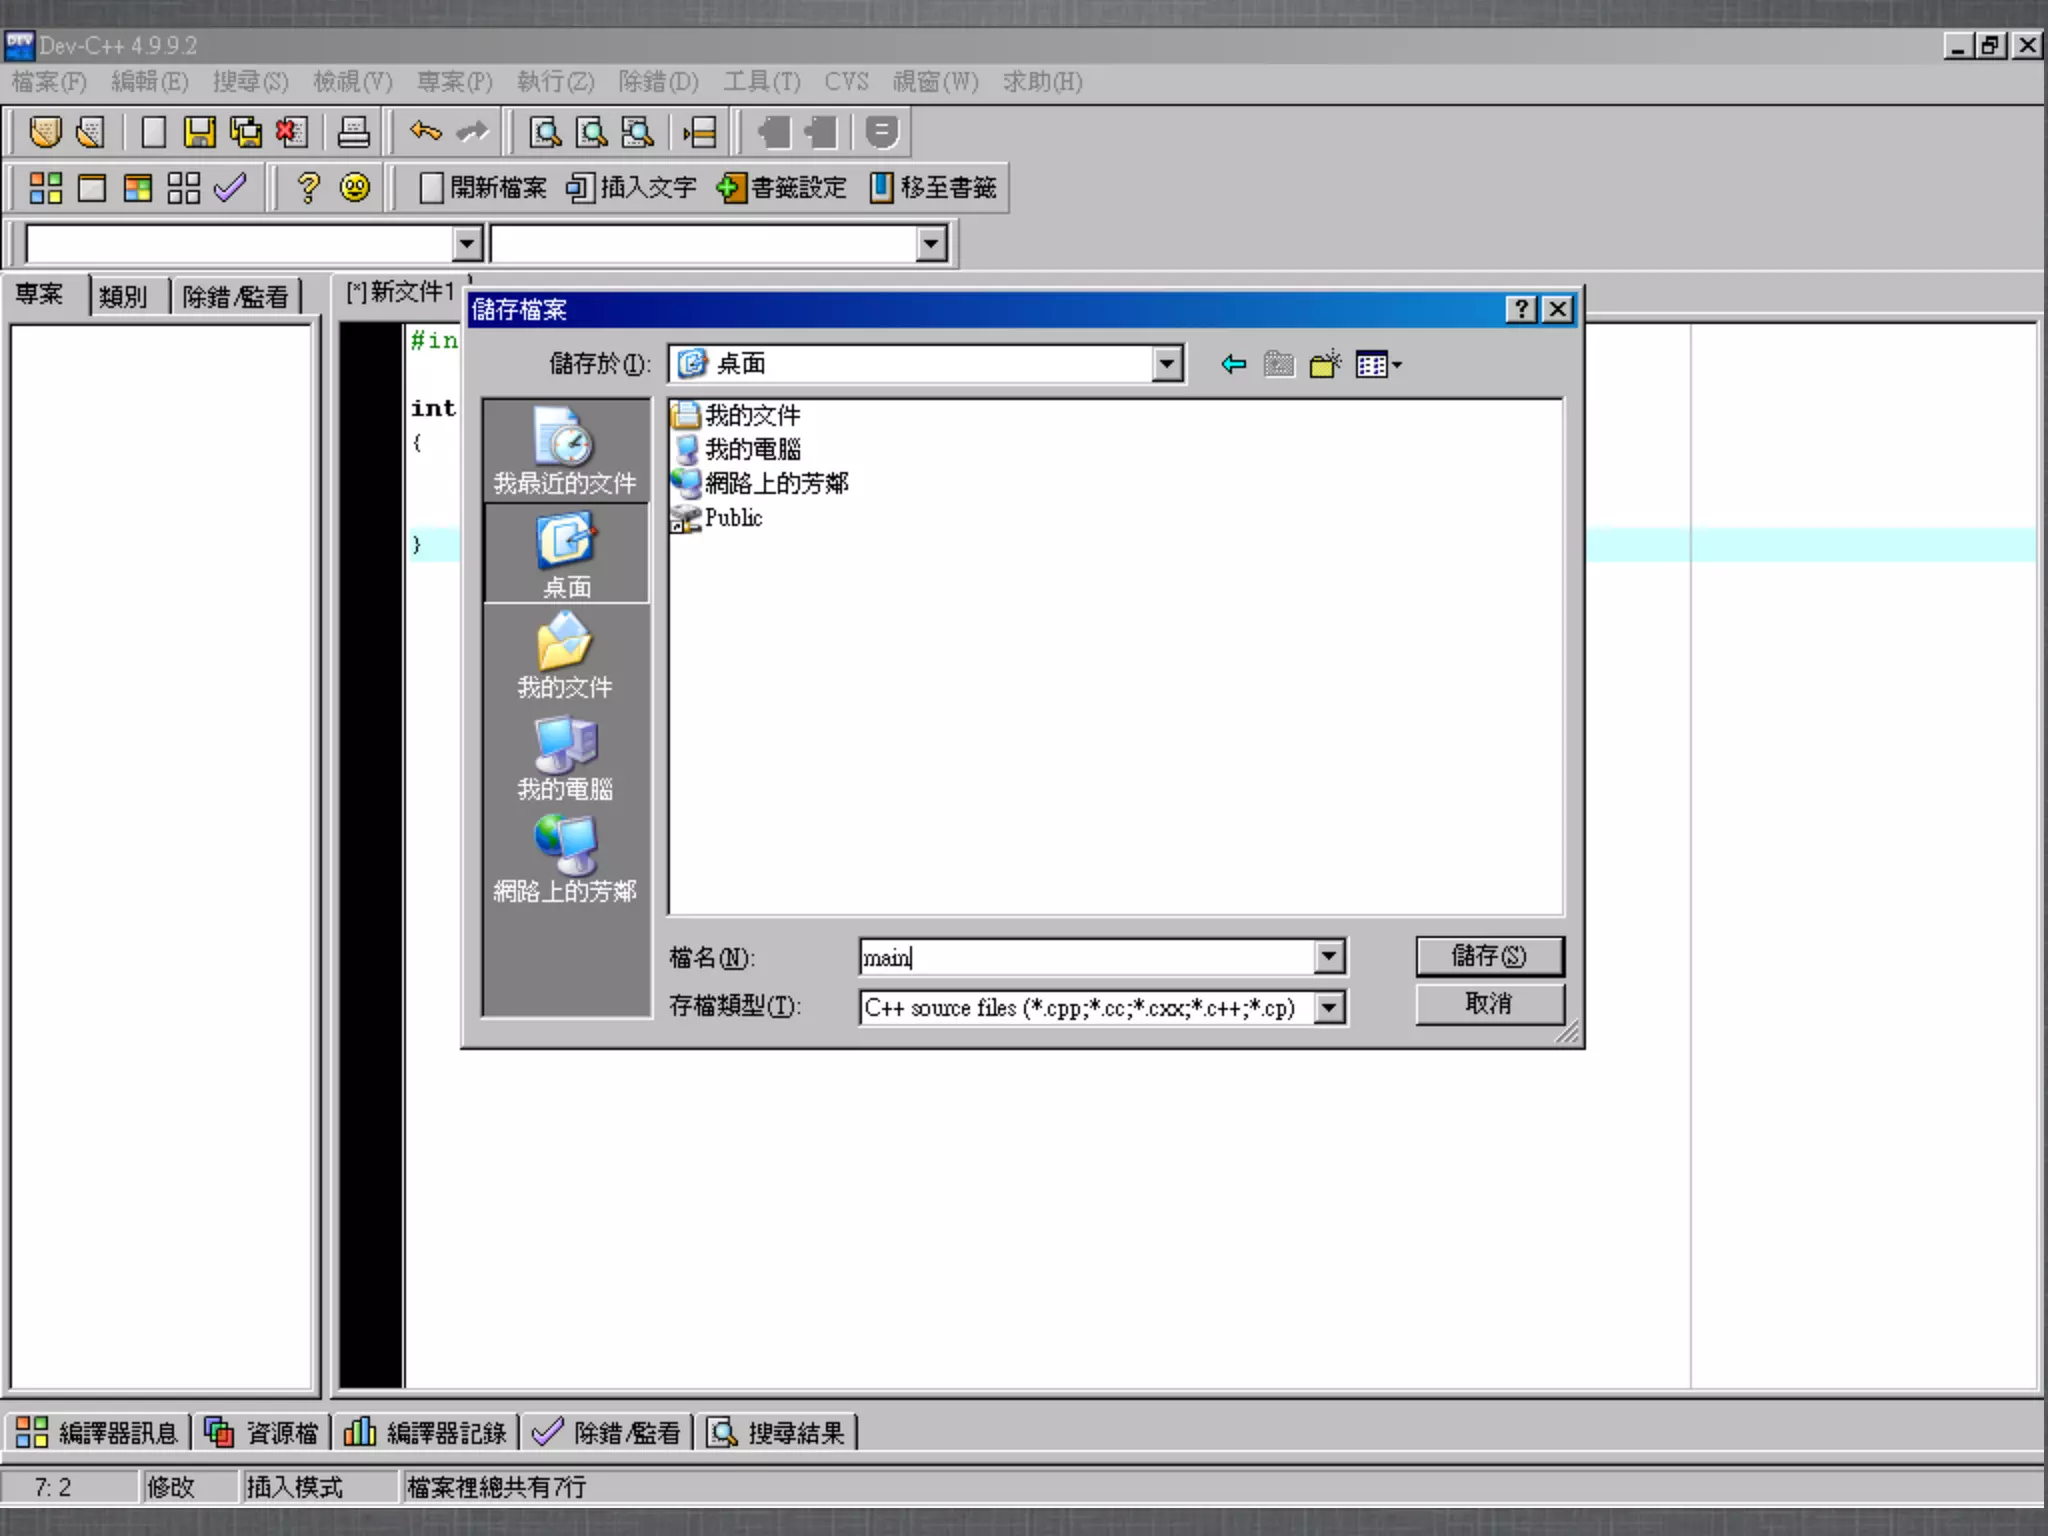Click the 取消 cancel button
The width and height of the screenshot is (2048, 1536).
coord(1489,1004)
